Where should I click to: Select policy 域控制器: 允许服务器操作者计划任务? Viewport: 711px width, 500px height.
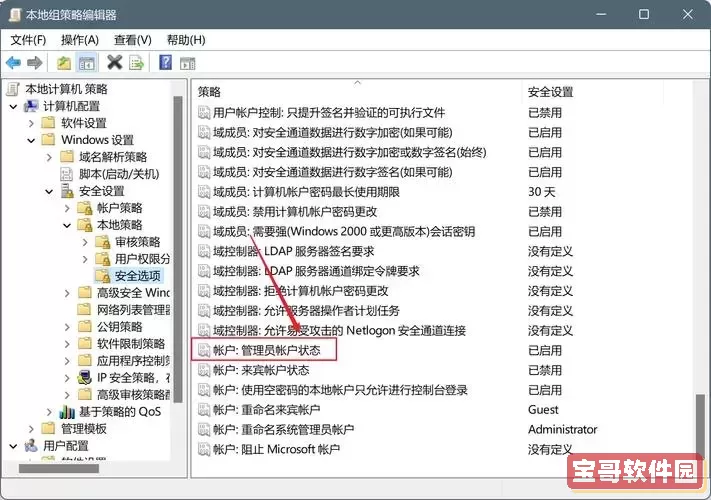(x=306, y=311)
